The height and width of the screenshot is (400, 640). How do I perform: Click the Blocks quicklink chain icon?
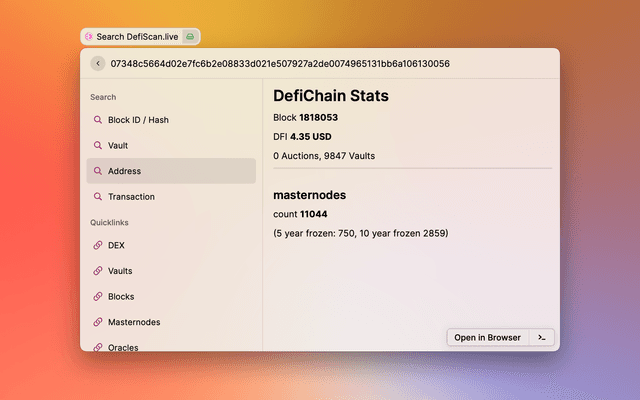[98, 297]
